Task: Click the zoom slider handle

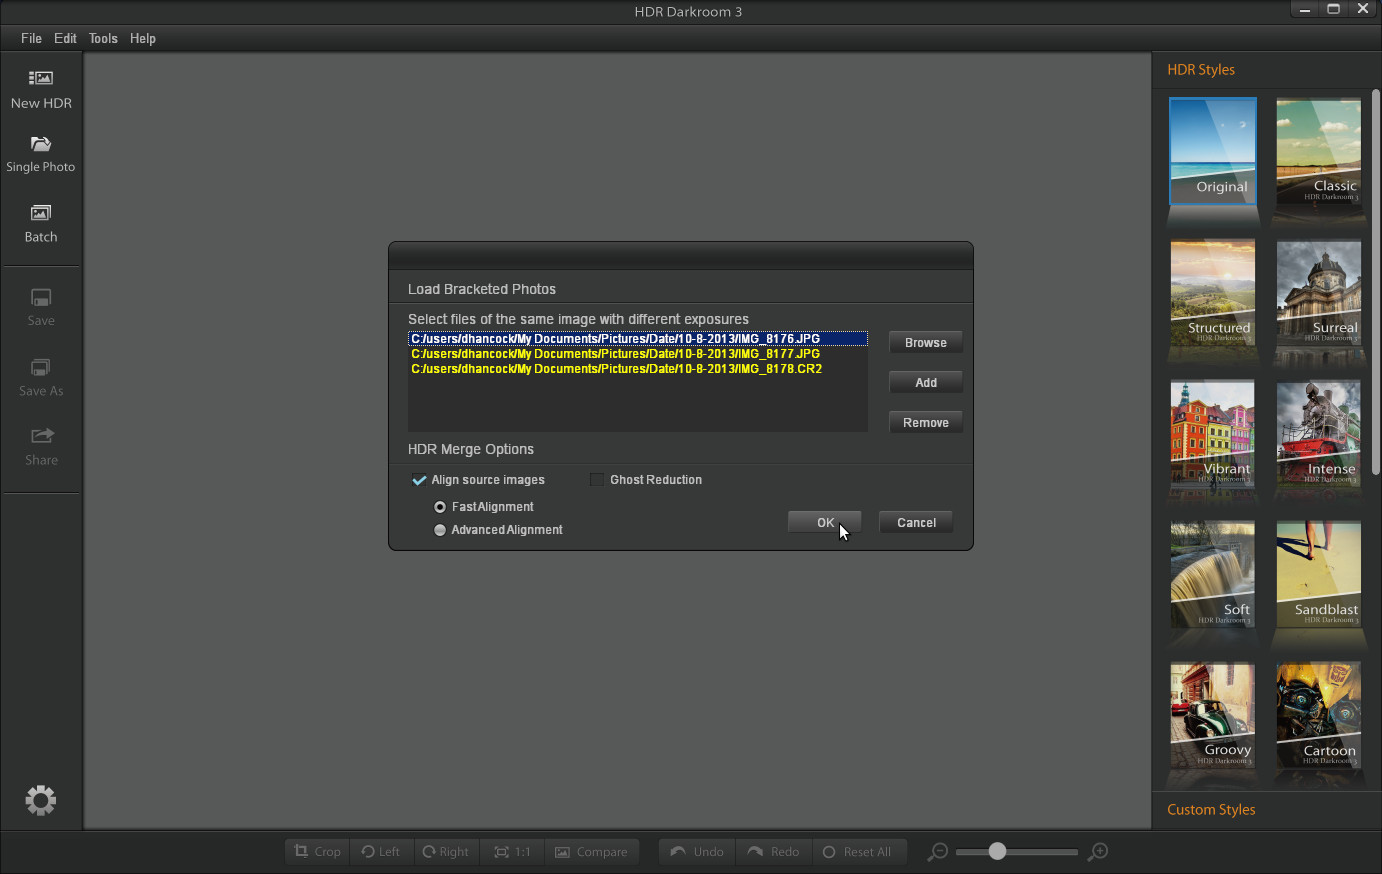Action: point(997,851)
